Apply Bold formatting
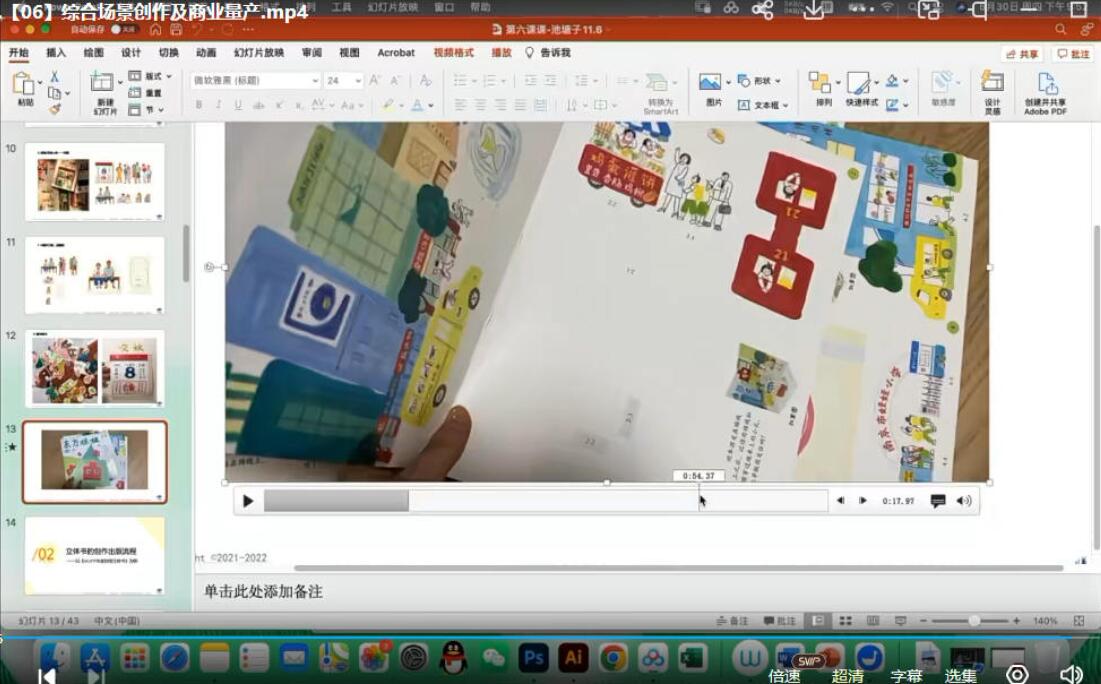Screen dimensions: 1101x684 199,105
